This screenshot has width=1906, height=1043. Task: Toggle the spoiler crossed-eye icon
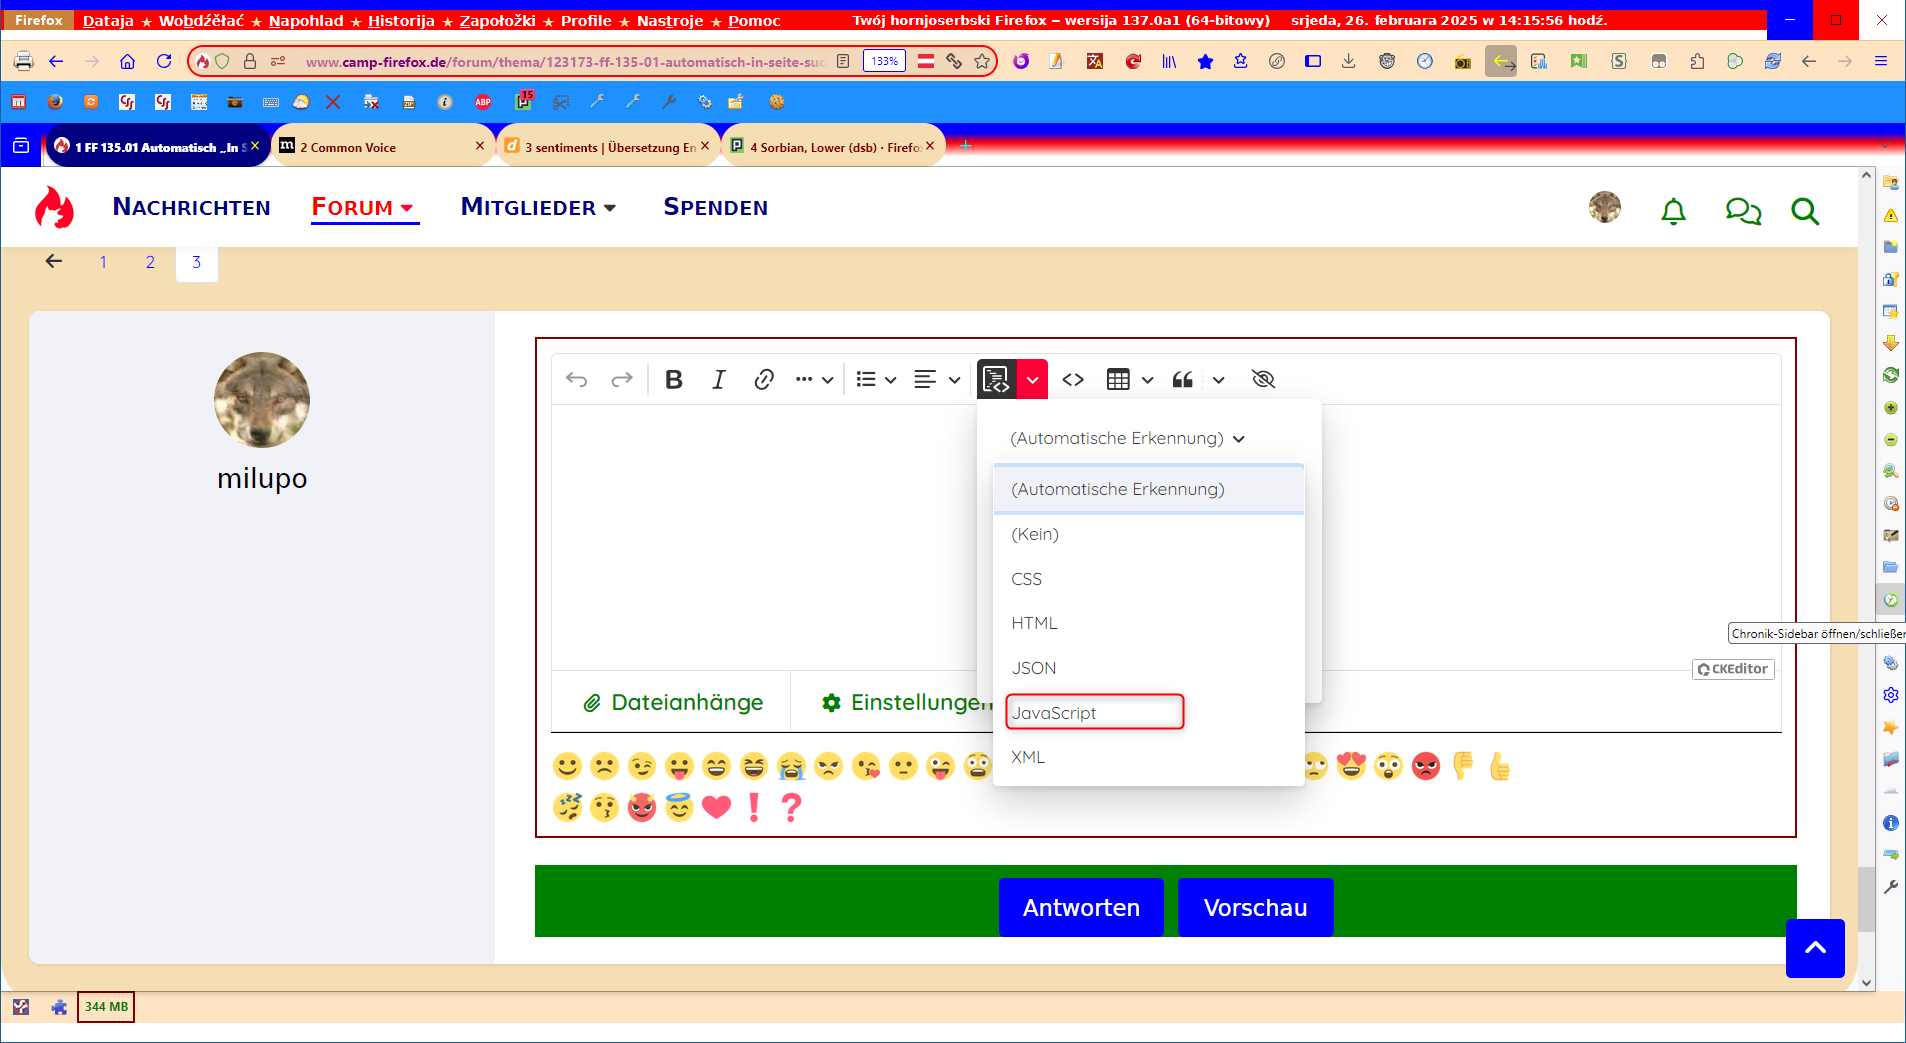coord(1263,379)
